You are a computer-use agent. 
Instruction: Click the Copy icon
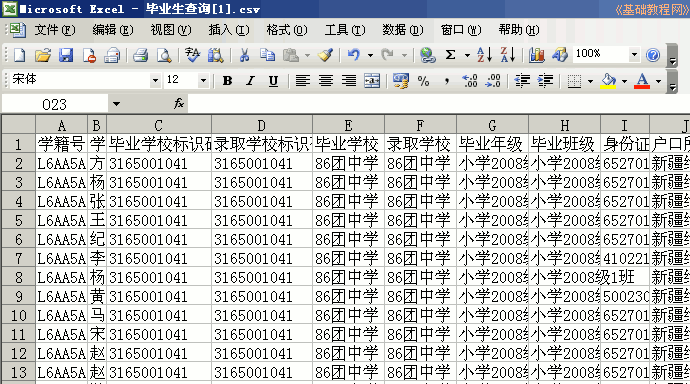pos(267,55)
